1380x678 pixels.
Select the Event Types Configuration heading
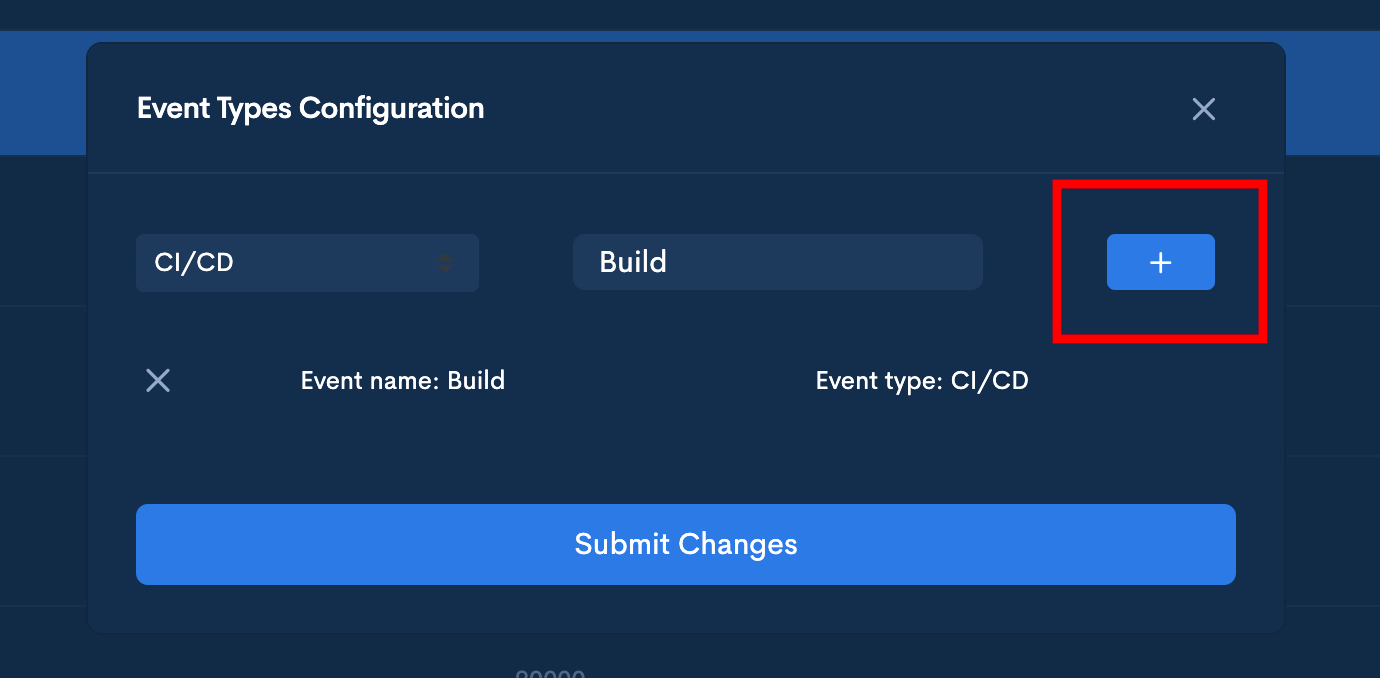coord(310,108)
